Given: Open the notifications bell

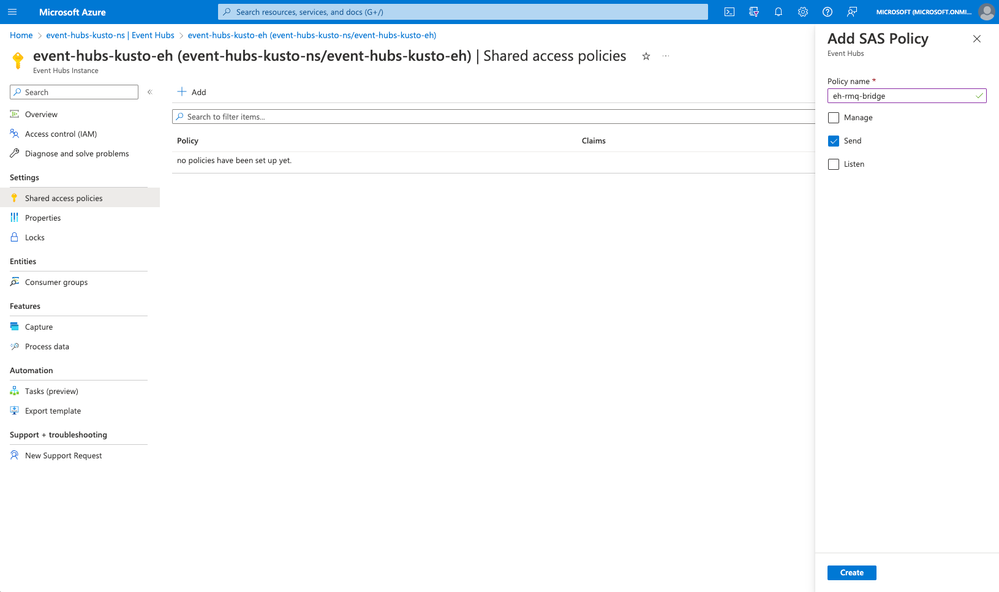Looking at the screenshot, I should click(778, 12).
